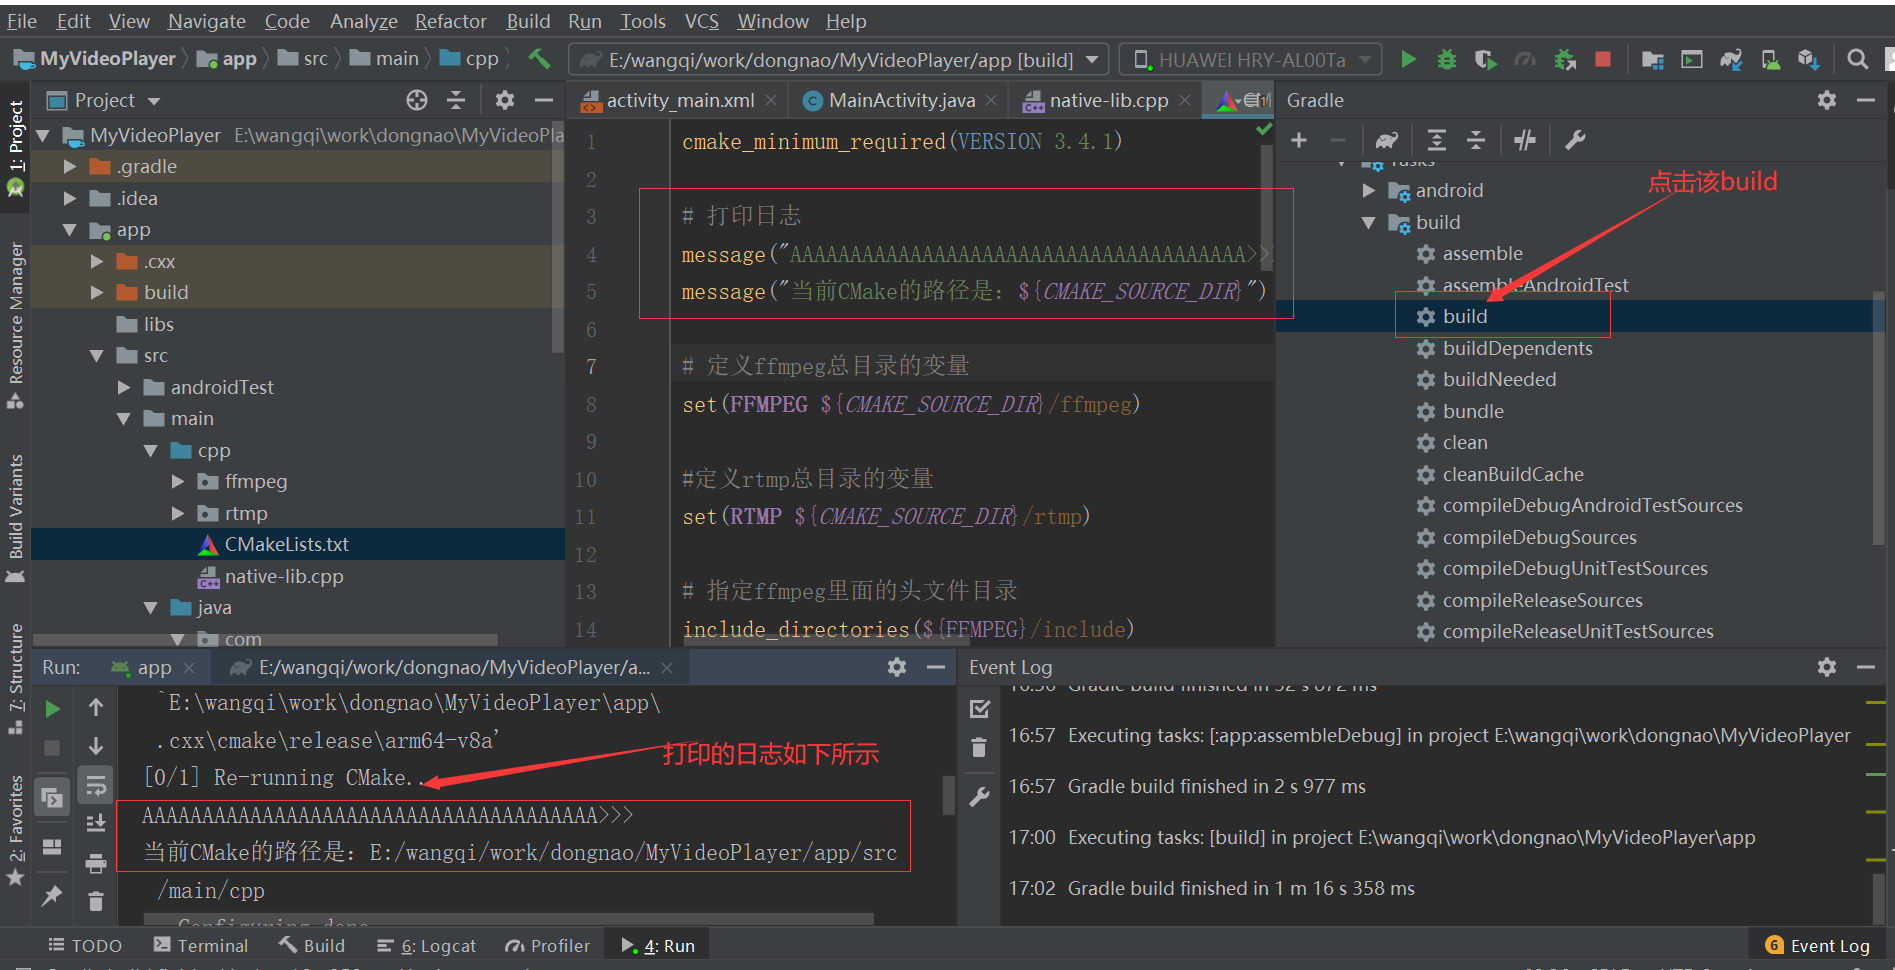This screenshot has width=1895, height=970.
Task: Select buildNeeded Gradle task
Action: point(1499,379)
